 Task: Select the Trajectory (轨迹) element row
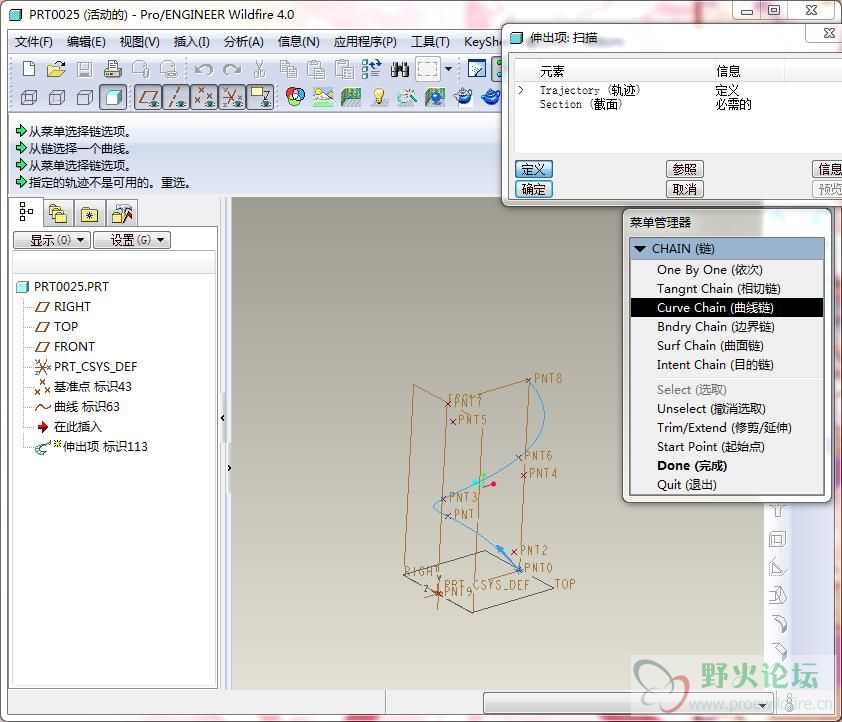click(678, 90)
